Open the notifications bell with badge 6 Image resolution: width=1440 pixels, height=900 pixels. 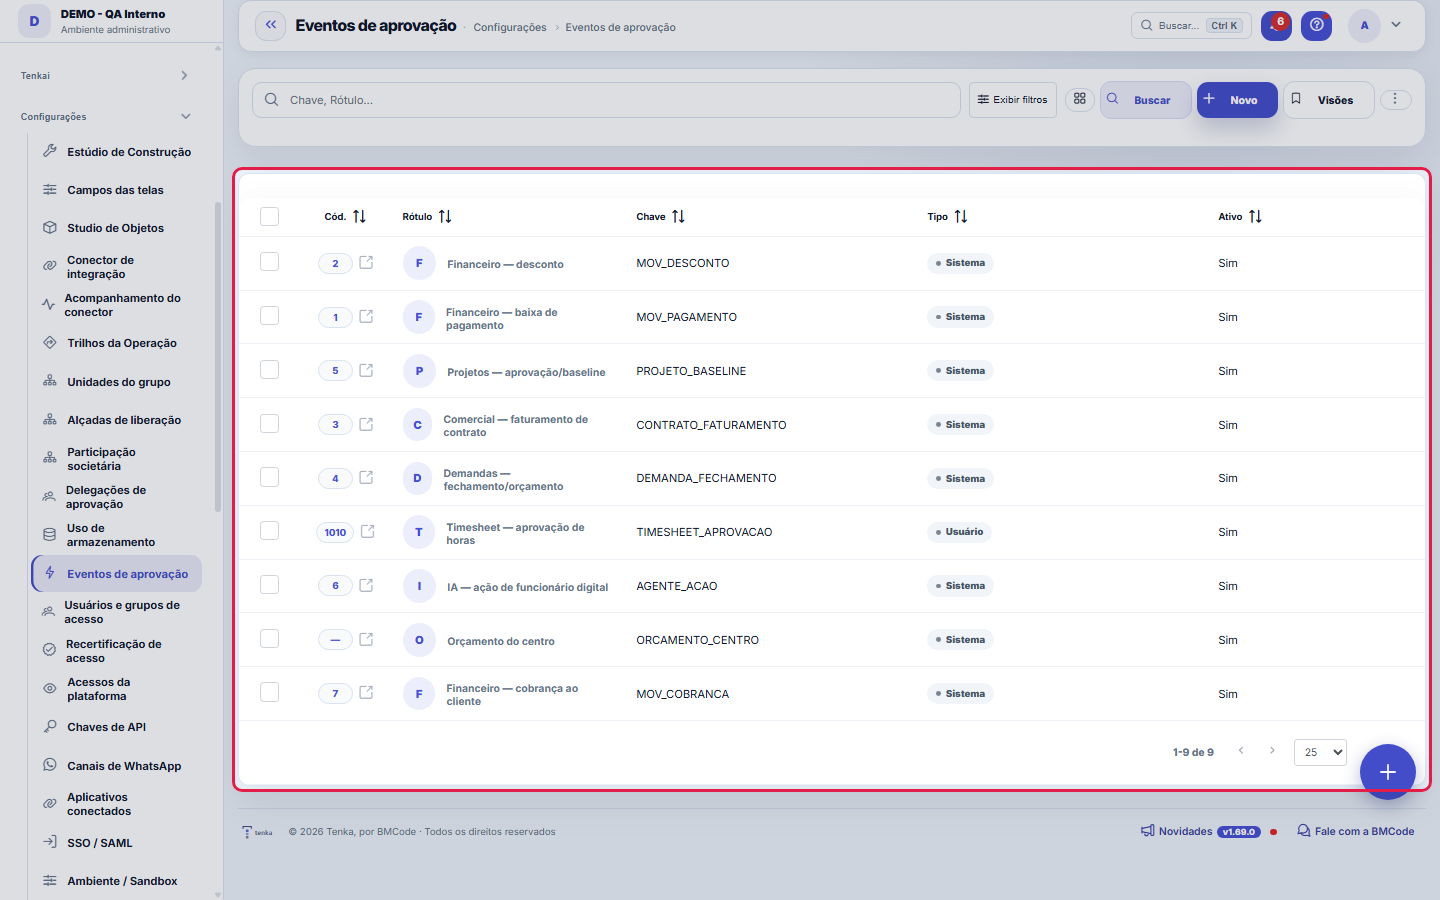click(x=1276, y=25)
